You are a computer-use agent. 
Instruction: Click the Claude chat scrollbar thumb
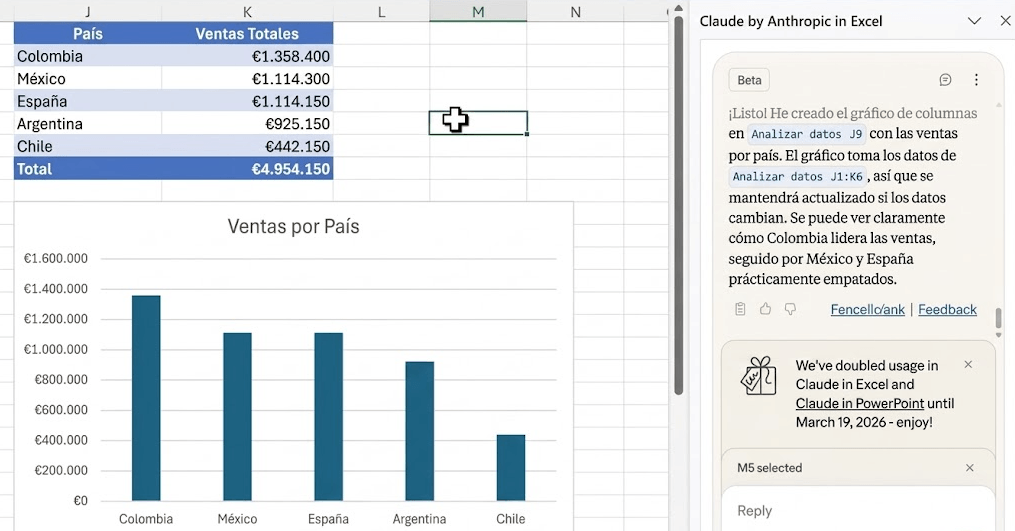click(998, 319)
